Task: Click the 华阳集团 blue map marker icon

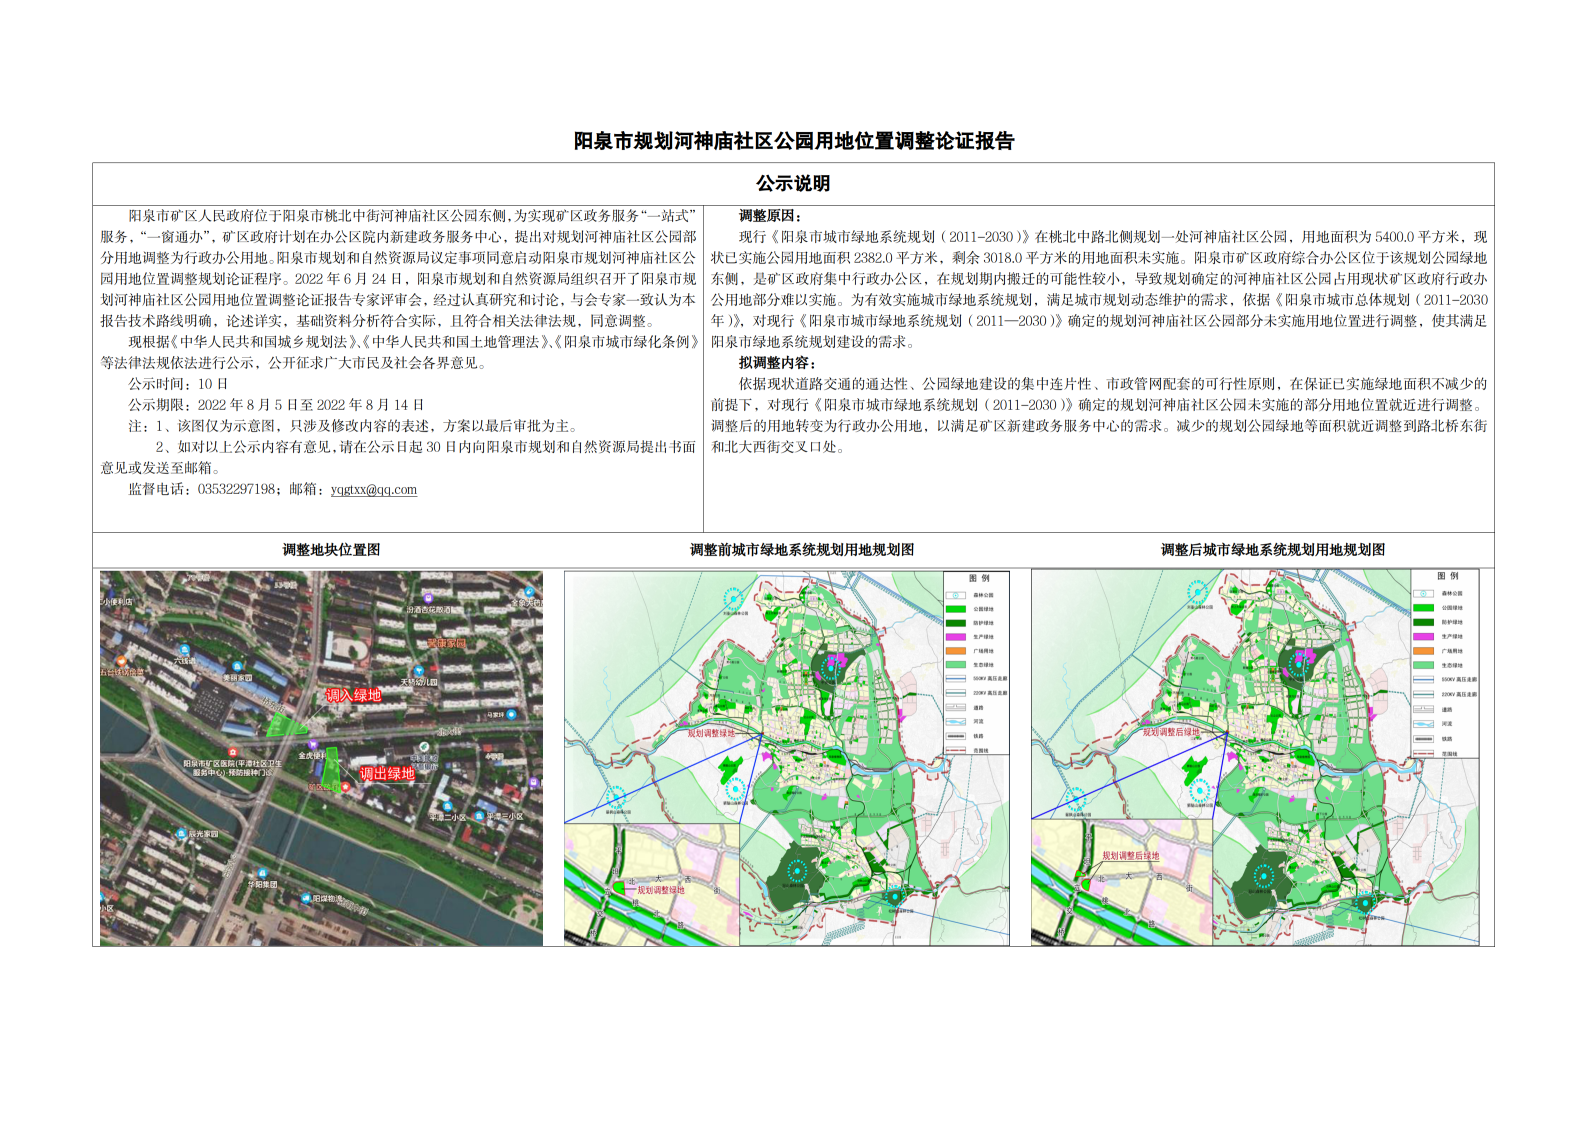Action: tap(264, 872)
